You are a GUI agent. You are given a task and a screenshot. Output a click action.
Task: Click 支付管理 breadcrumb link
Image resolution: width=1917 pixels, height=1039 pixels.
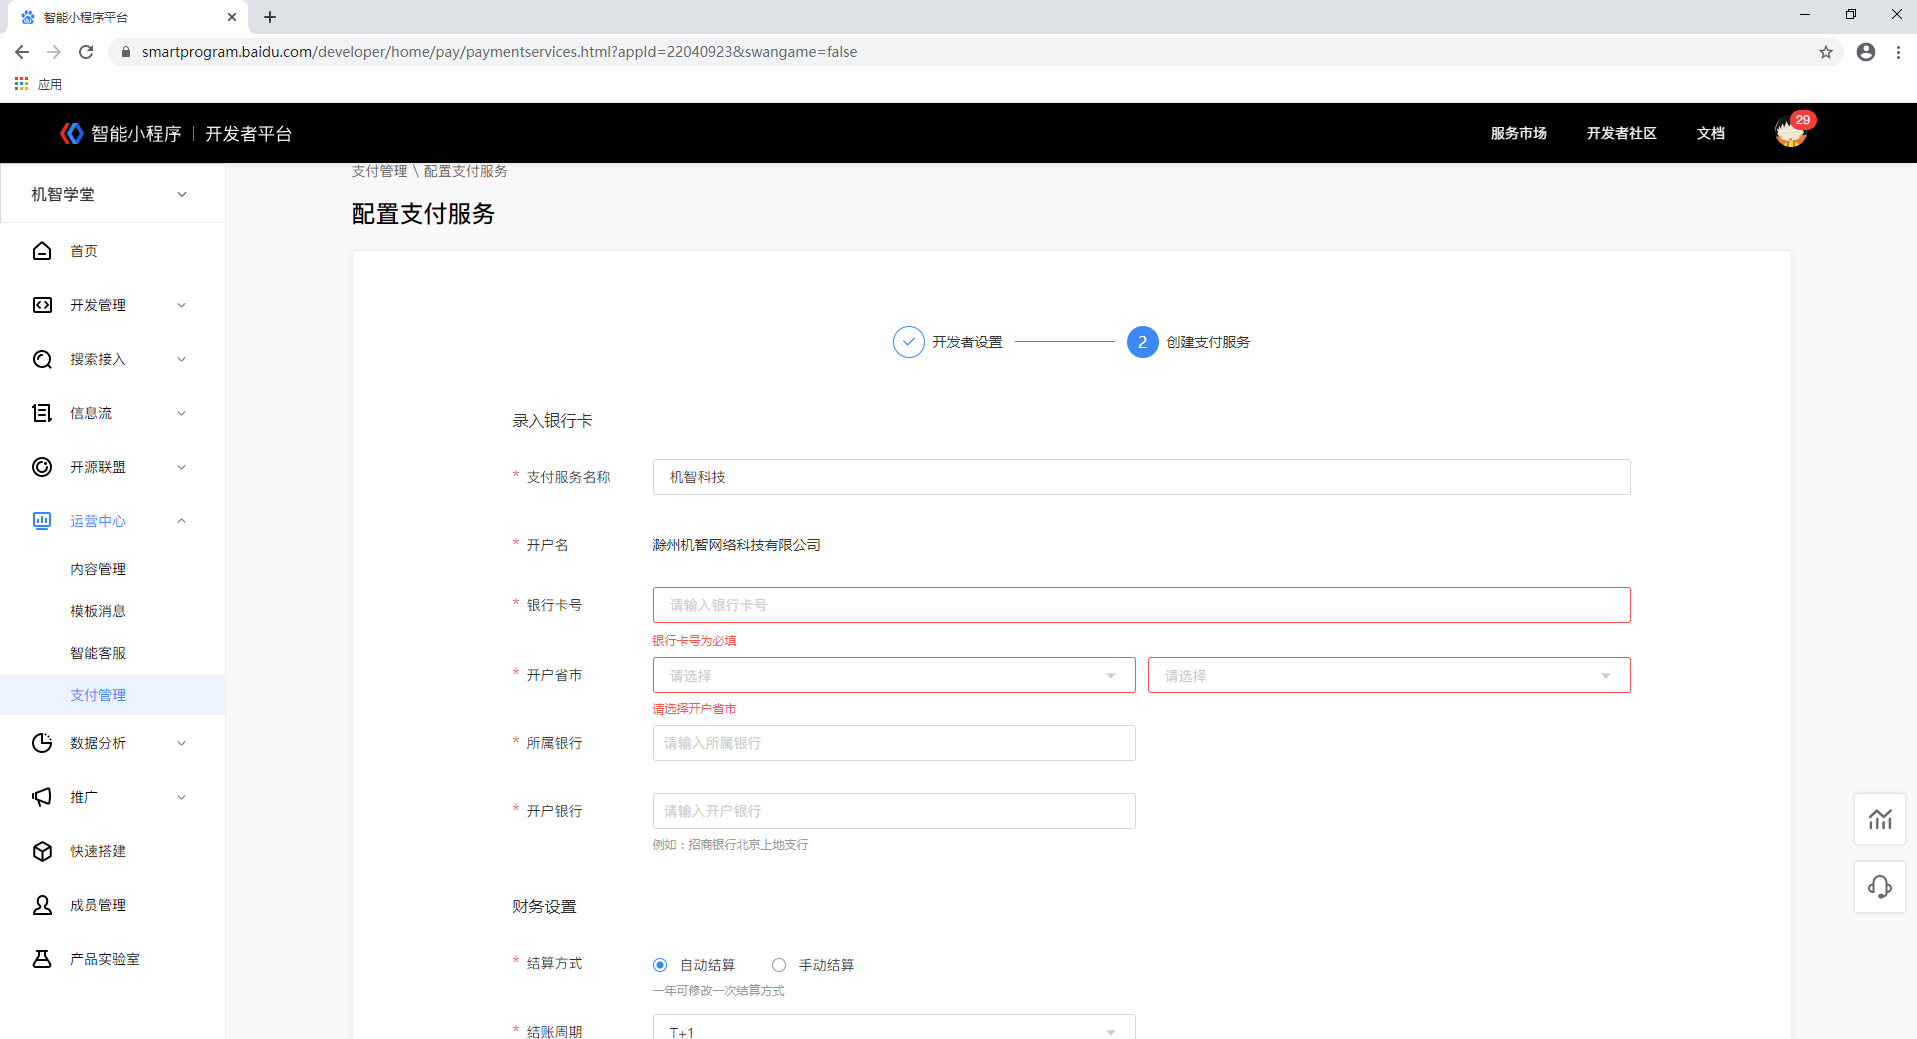coord(379,171)
